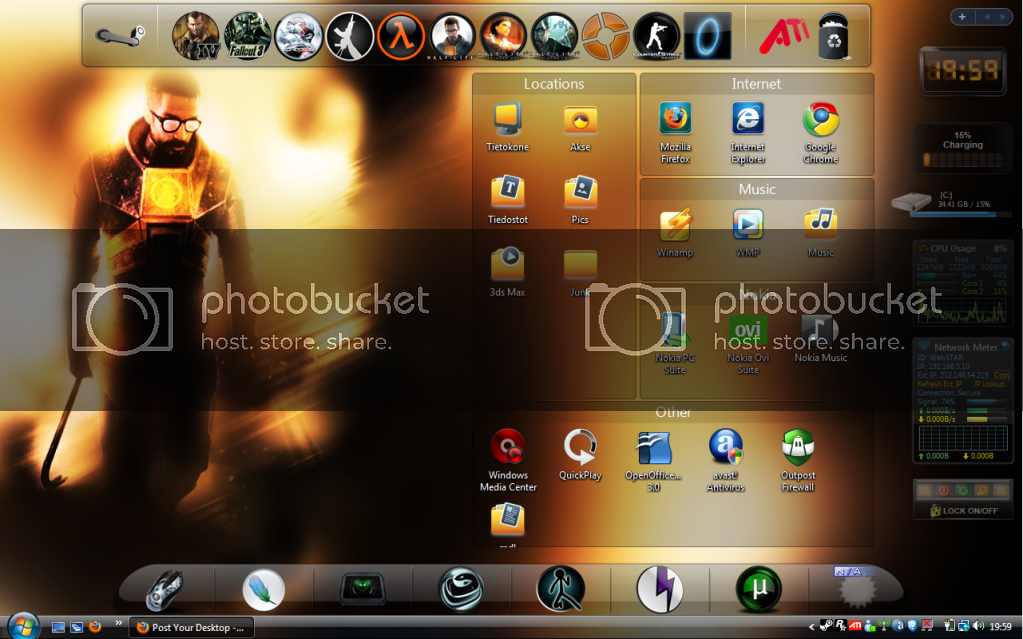Image resolution: width=1023 pixels, height=639 pixels.
Task: Launch Windows Media Center
Action: pos(508,461)
